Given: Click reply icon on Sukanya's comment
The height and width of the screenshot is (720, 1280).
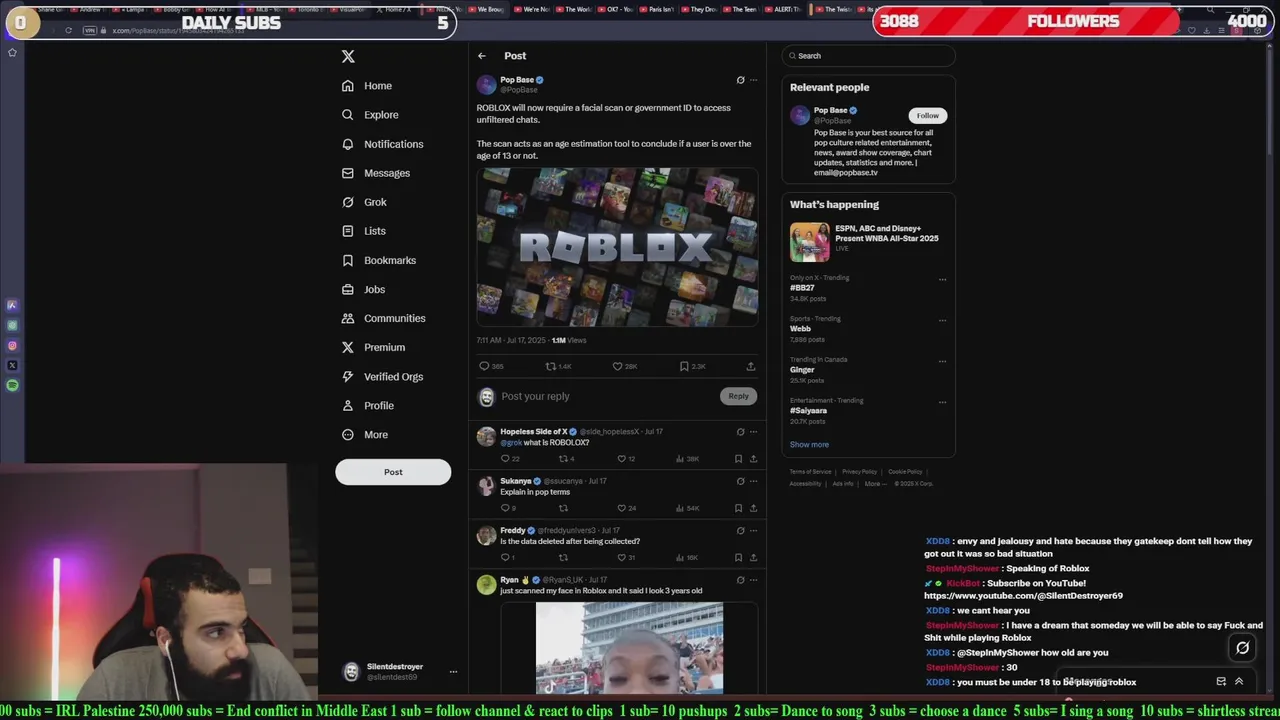Looking at the screenshot, I should [x=505, y=508].
